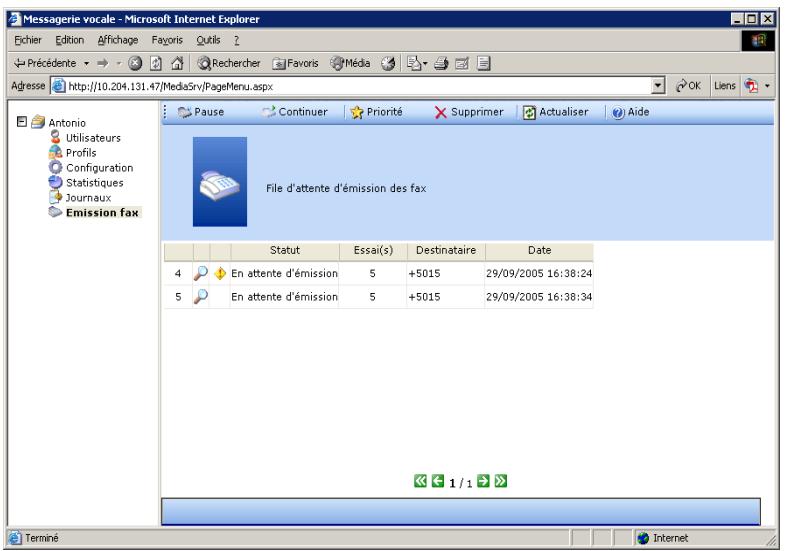Viewport: 785px width, 551px height.
Task: Open the address bar dropdown
Action: (659, 86)
